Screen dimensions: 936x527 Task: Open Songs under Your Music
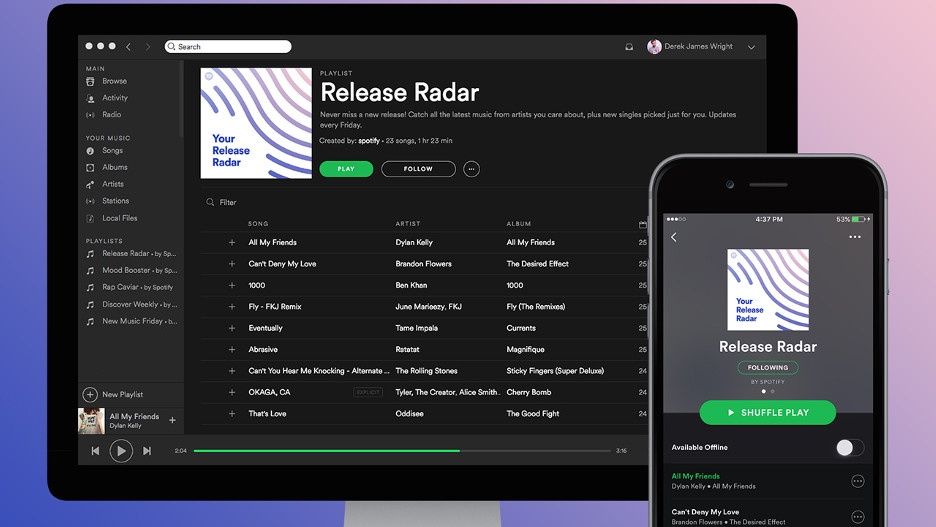click(x=112, y=151)
